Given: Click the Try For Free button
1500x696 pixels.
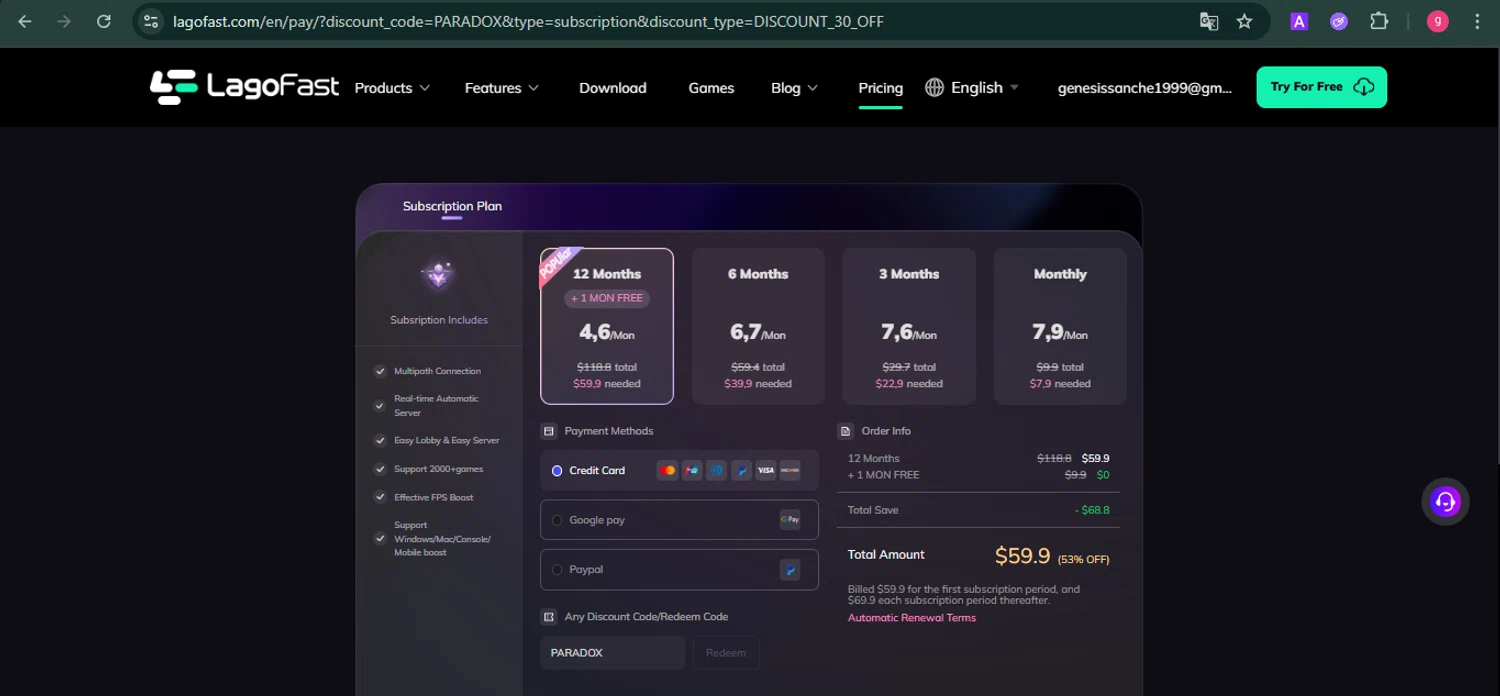Looking at the screenshot, I should [1321, 87].
